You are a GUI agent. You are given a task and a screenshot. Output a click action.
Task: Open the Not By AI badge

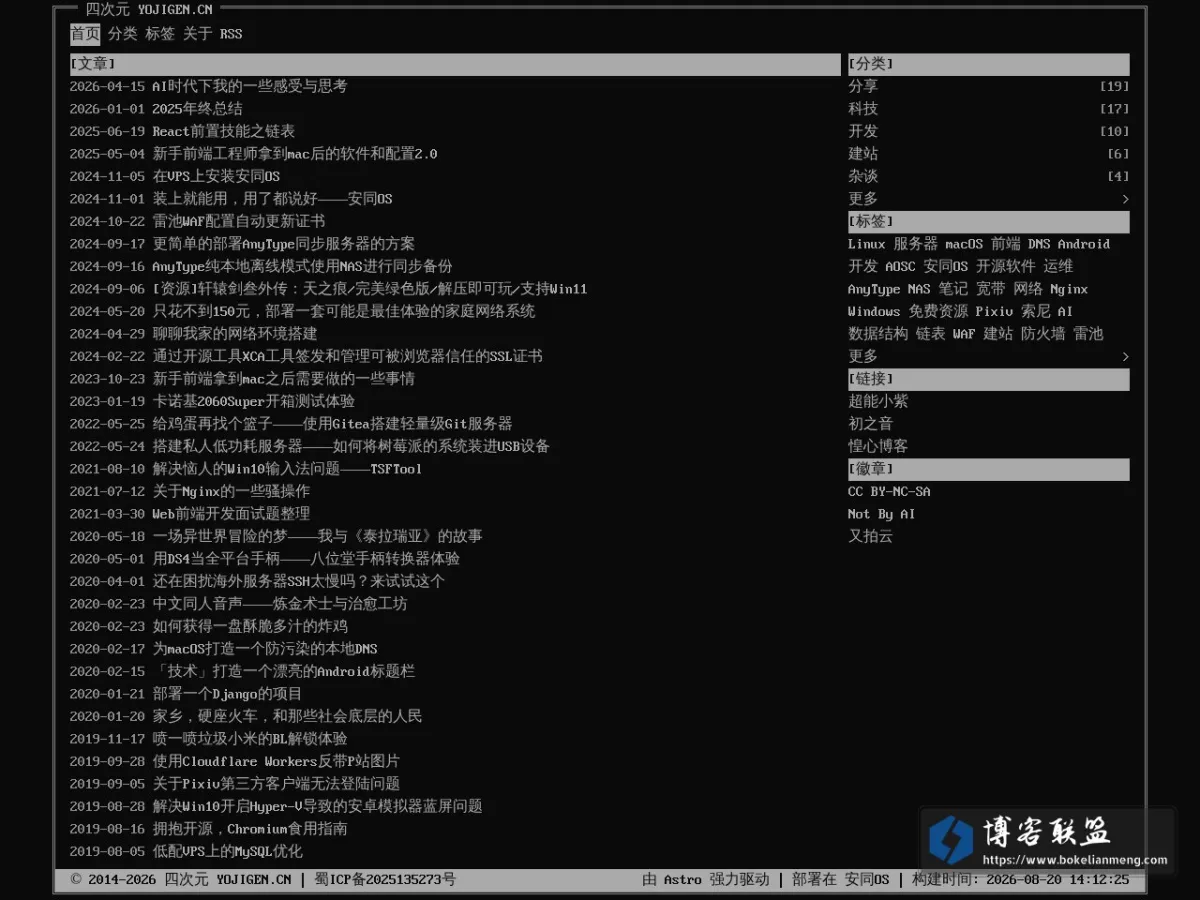coord(881,514)
